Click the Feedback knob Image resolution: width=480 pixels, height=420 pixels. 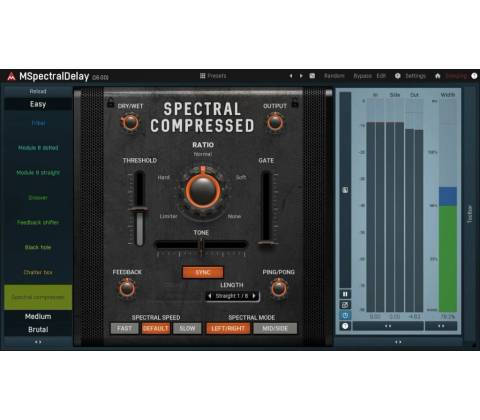point(127,289)
